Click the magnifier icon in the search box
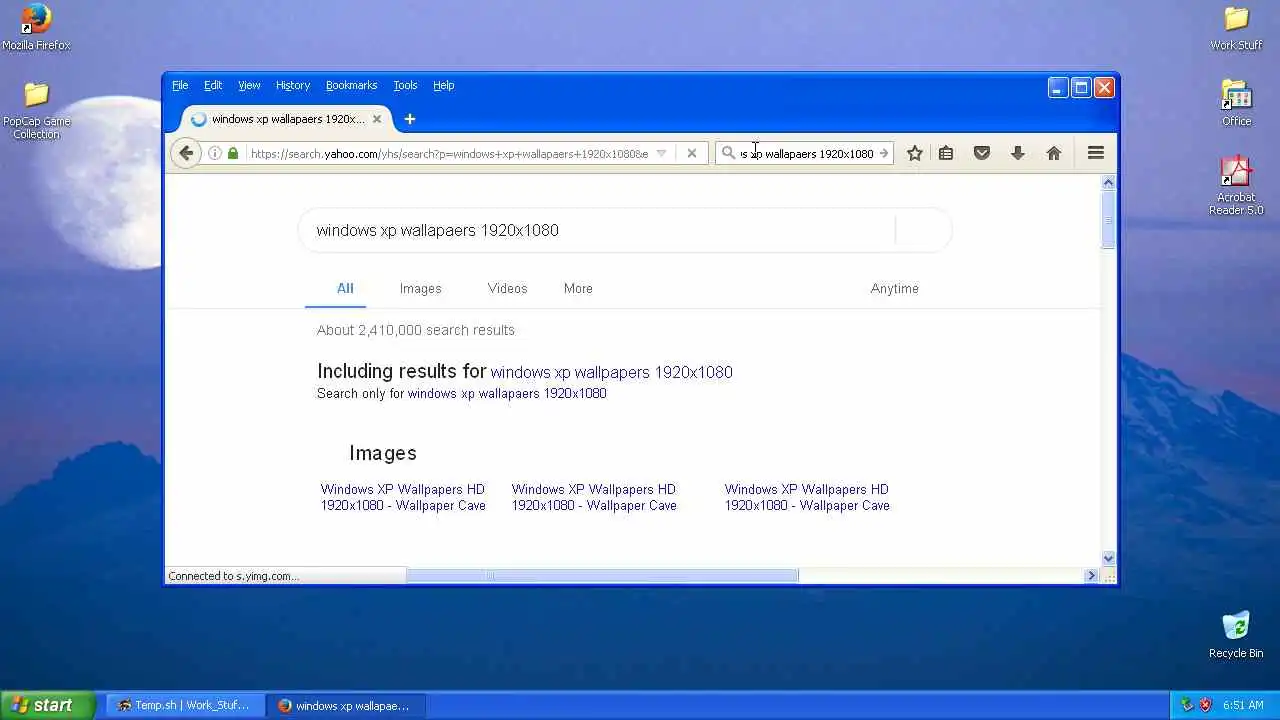 pyautogui.click(x=729, y=153)
